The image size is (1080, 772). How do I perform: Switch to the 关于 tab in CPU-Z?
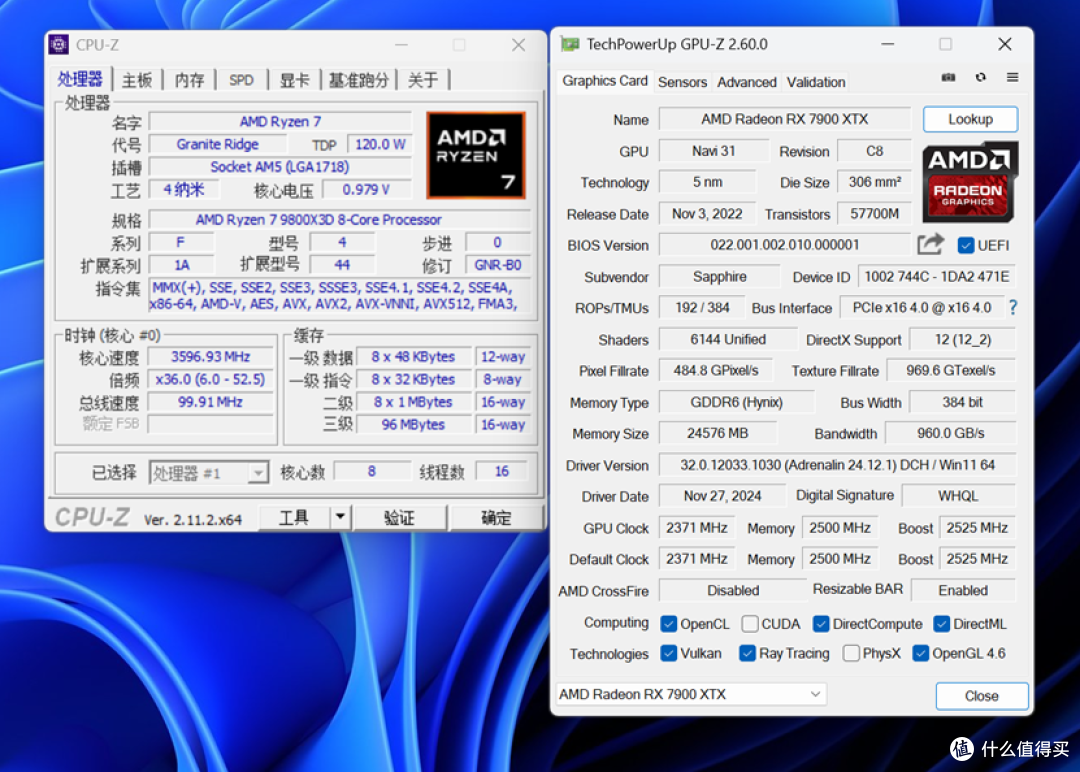(x=423, y=80)
